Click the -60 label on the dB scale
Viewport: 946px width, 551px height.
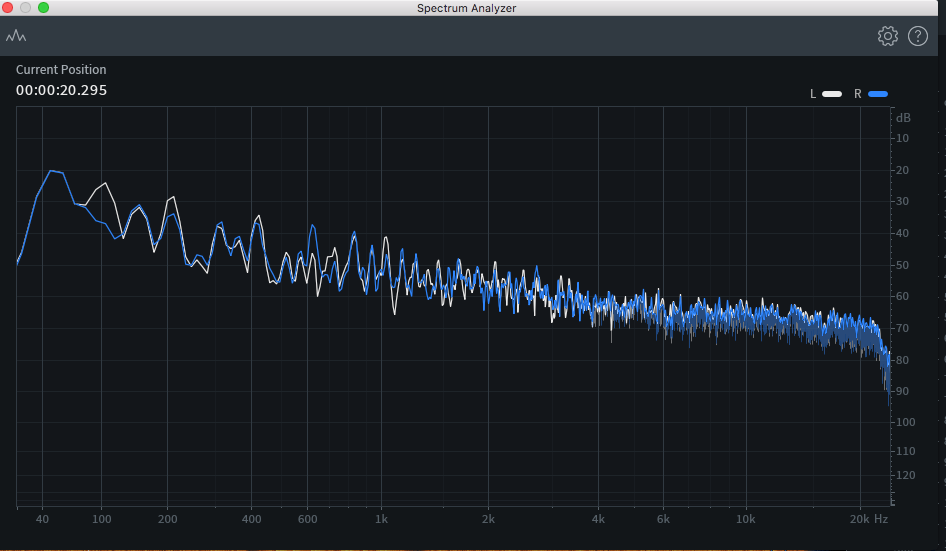[x=901, y=296]
